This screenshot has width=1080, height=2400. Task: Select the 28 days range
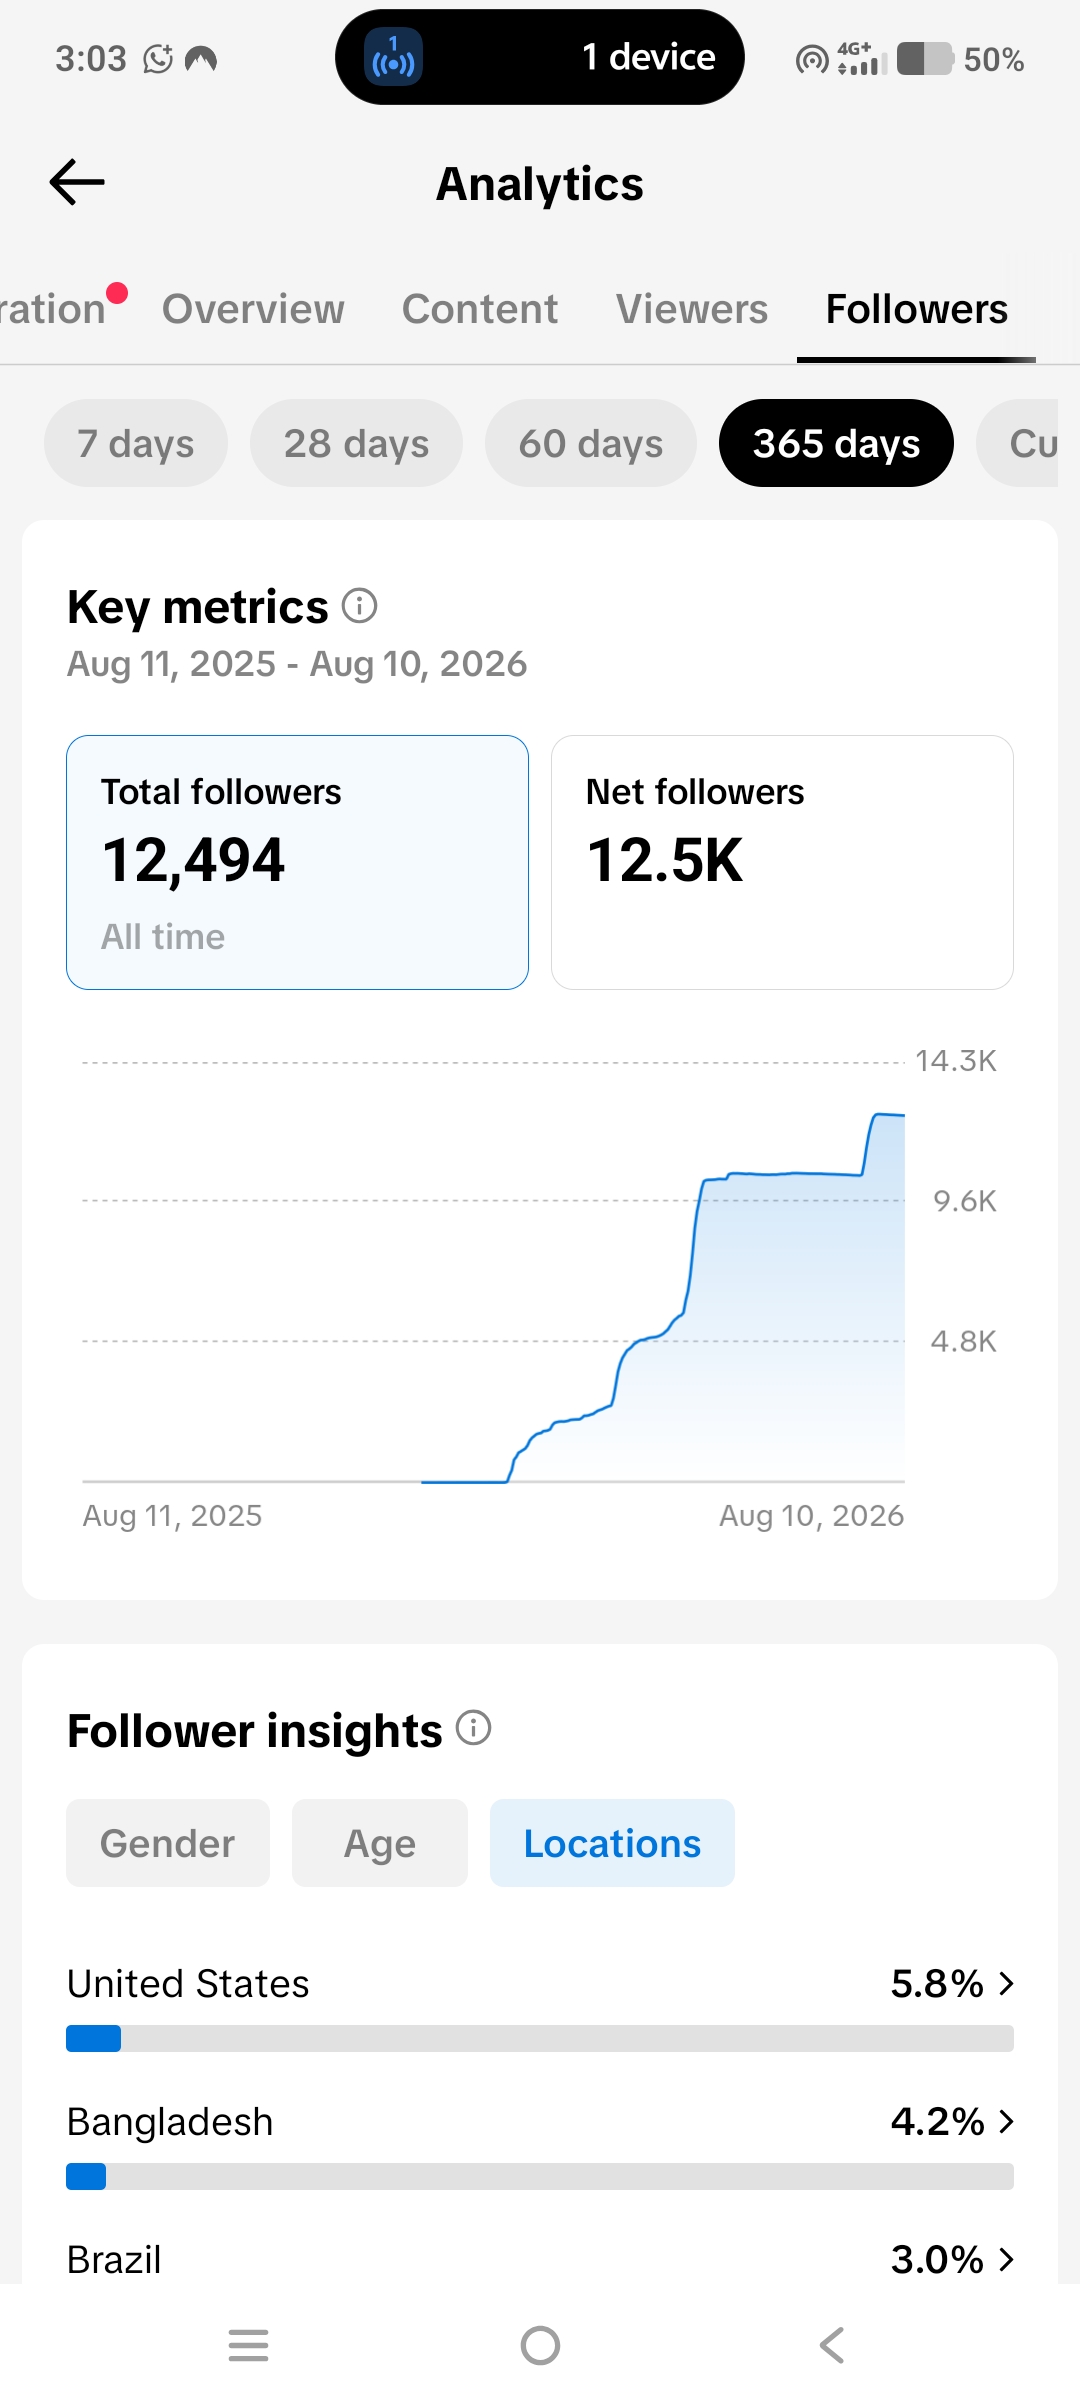click(356, 443)
